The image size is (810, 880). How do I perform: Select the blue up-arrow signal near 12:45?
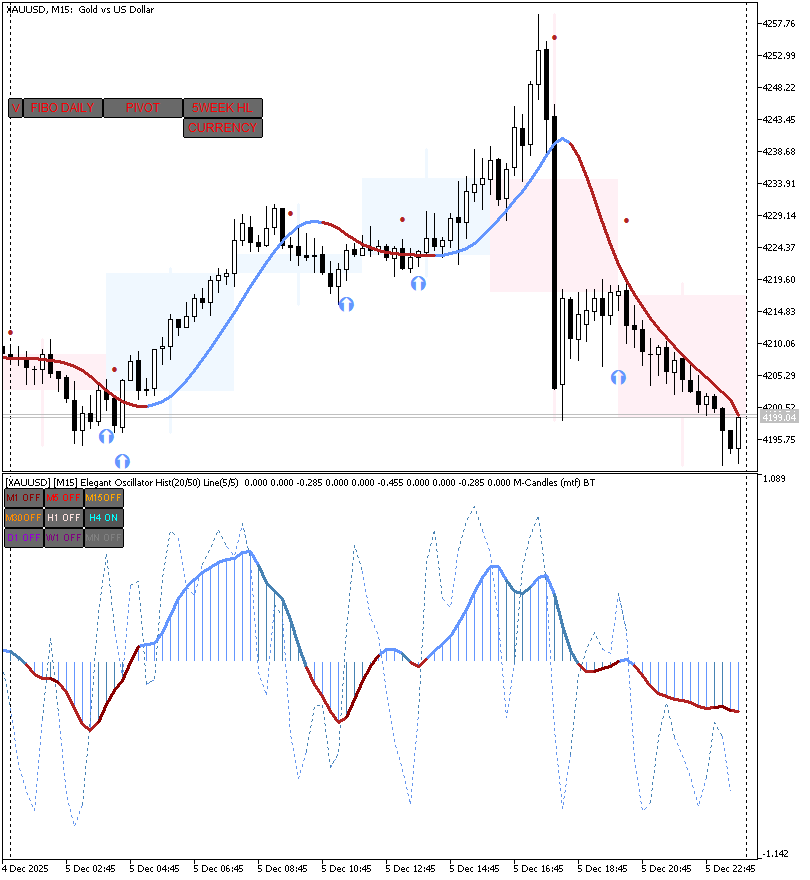pos(418,283)
